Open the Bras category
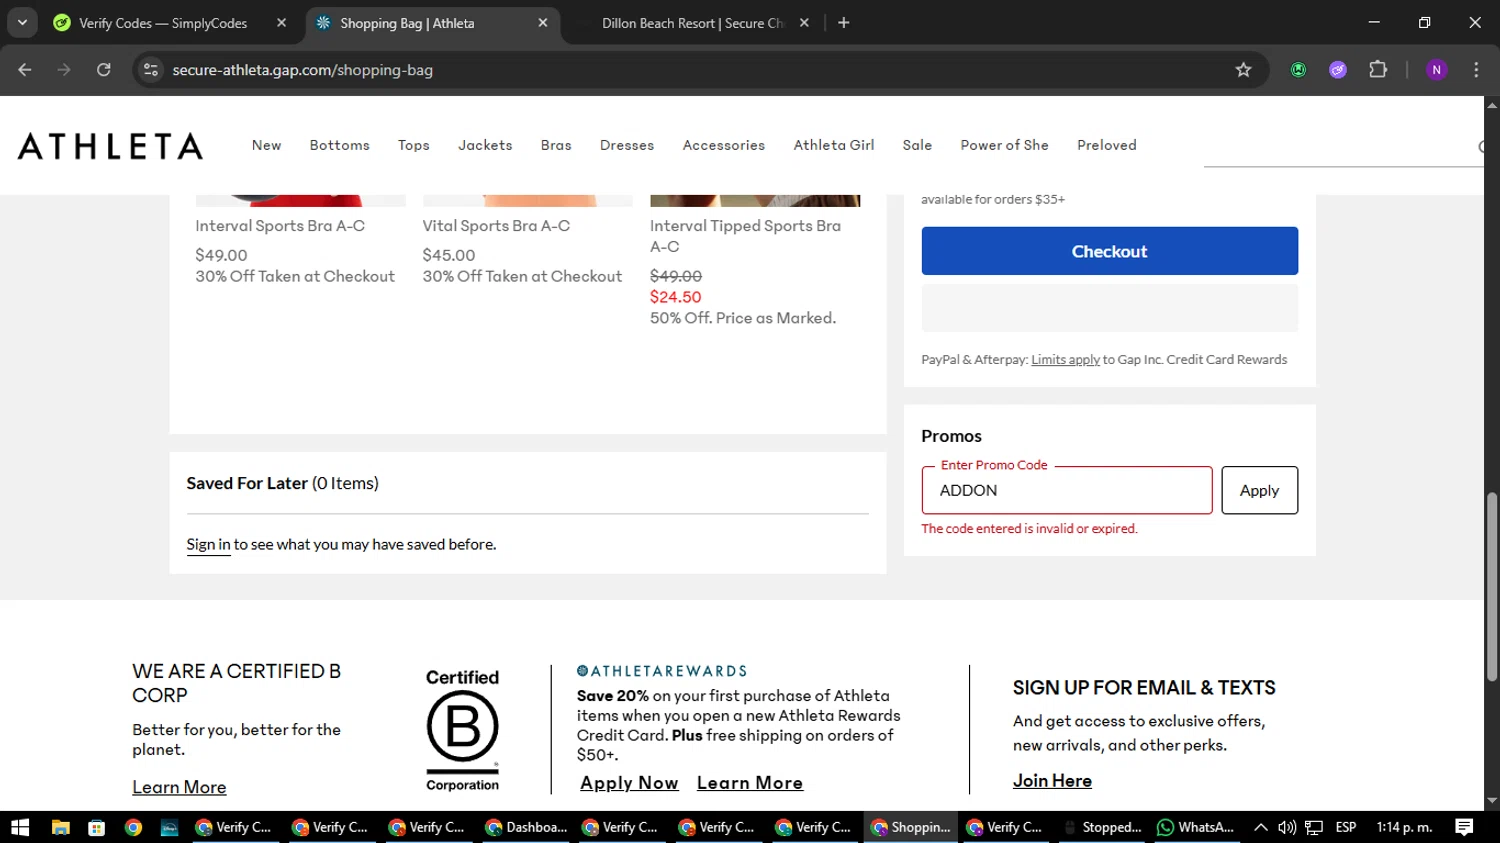This screenshot has height=843, width=1500. 556,145
